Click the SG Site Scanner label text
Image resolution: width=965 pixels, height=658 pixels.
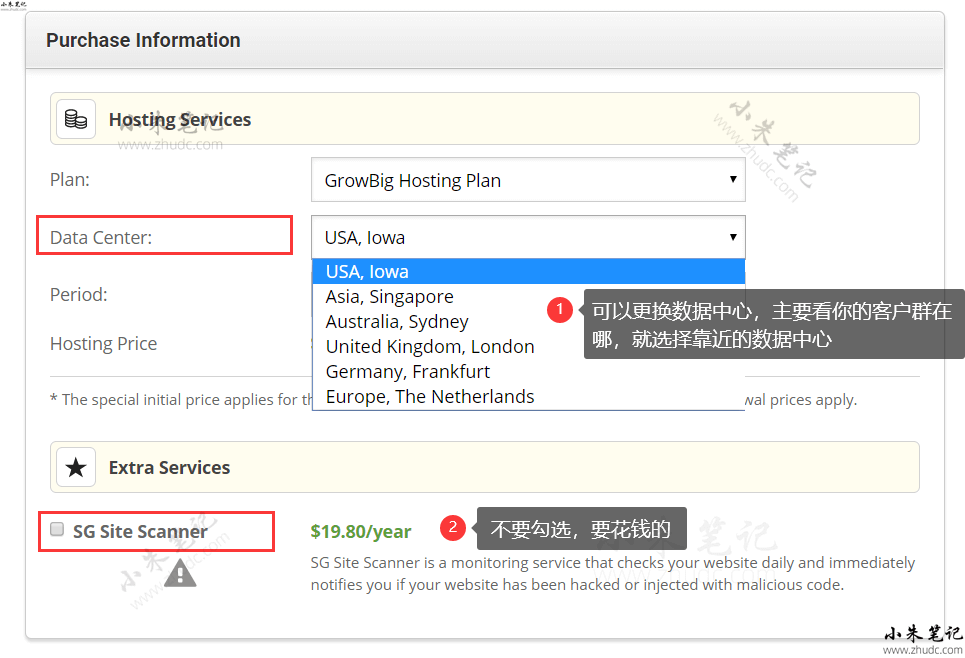tap(140, 531)
